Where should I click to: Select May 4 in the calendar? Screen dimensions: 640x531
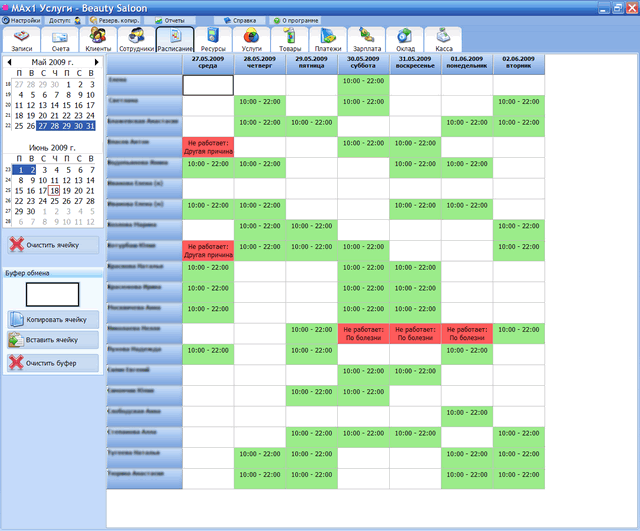click(19, 95)
